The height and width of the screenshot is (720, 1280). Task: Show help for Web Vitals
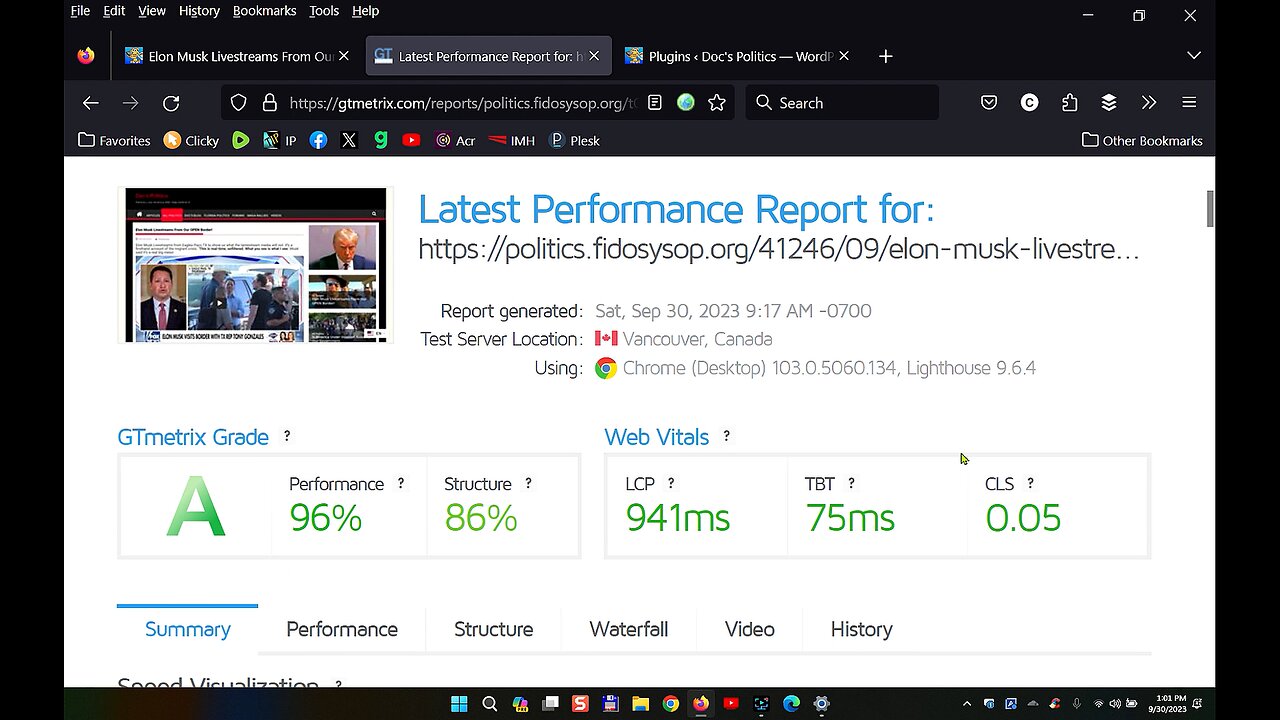click(x=726, y=436)
